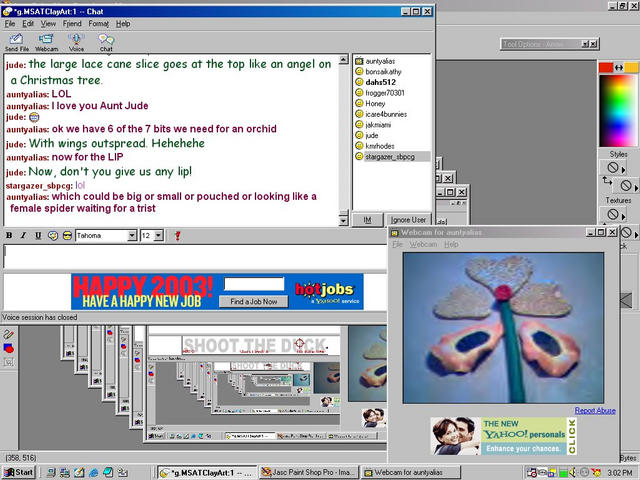The height and width of the screenshot is (480, 640).
Task: Select auntyalias in the user list
Action: pyautogui.click(x=380, y=61)
